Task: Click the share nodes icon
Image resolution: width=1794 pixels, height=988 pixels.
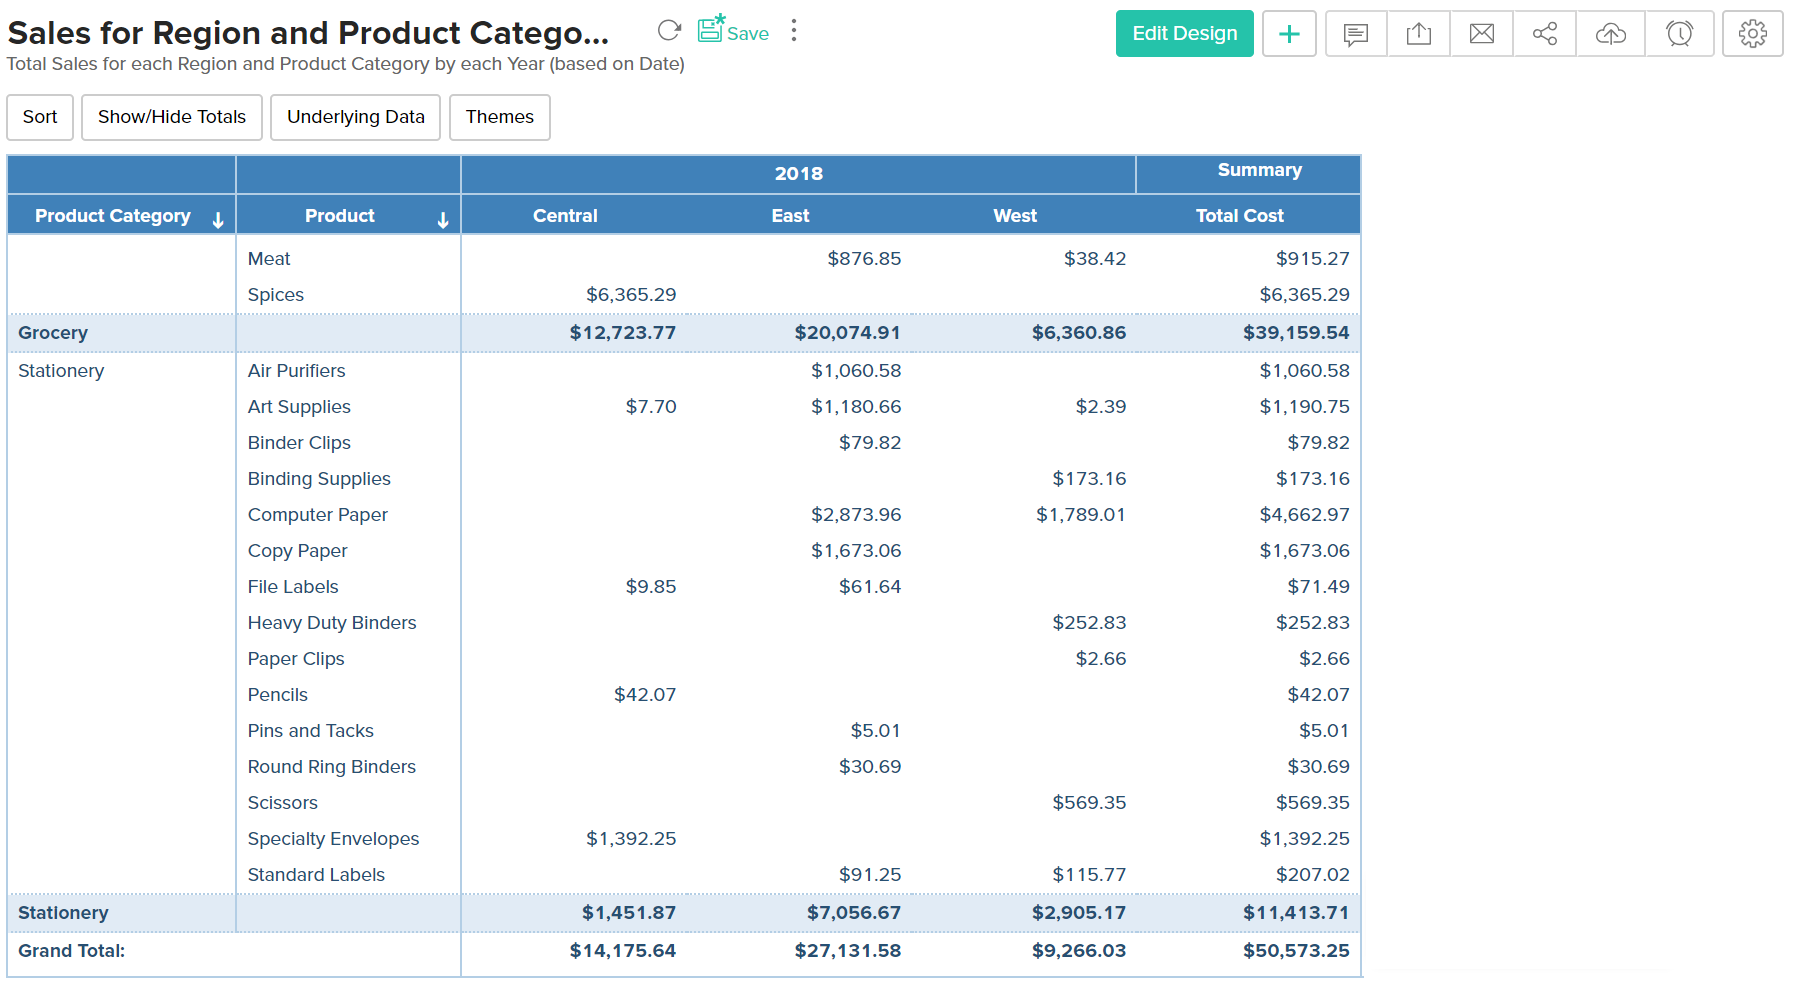Action: pyautogui.click(x=1545, y=34)
